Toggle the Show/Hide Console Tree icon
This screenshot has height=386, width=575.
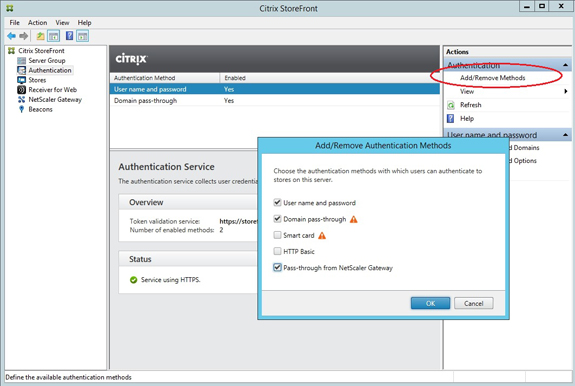[x=54, y=36]
